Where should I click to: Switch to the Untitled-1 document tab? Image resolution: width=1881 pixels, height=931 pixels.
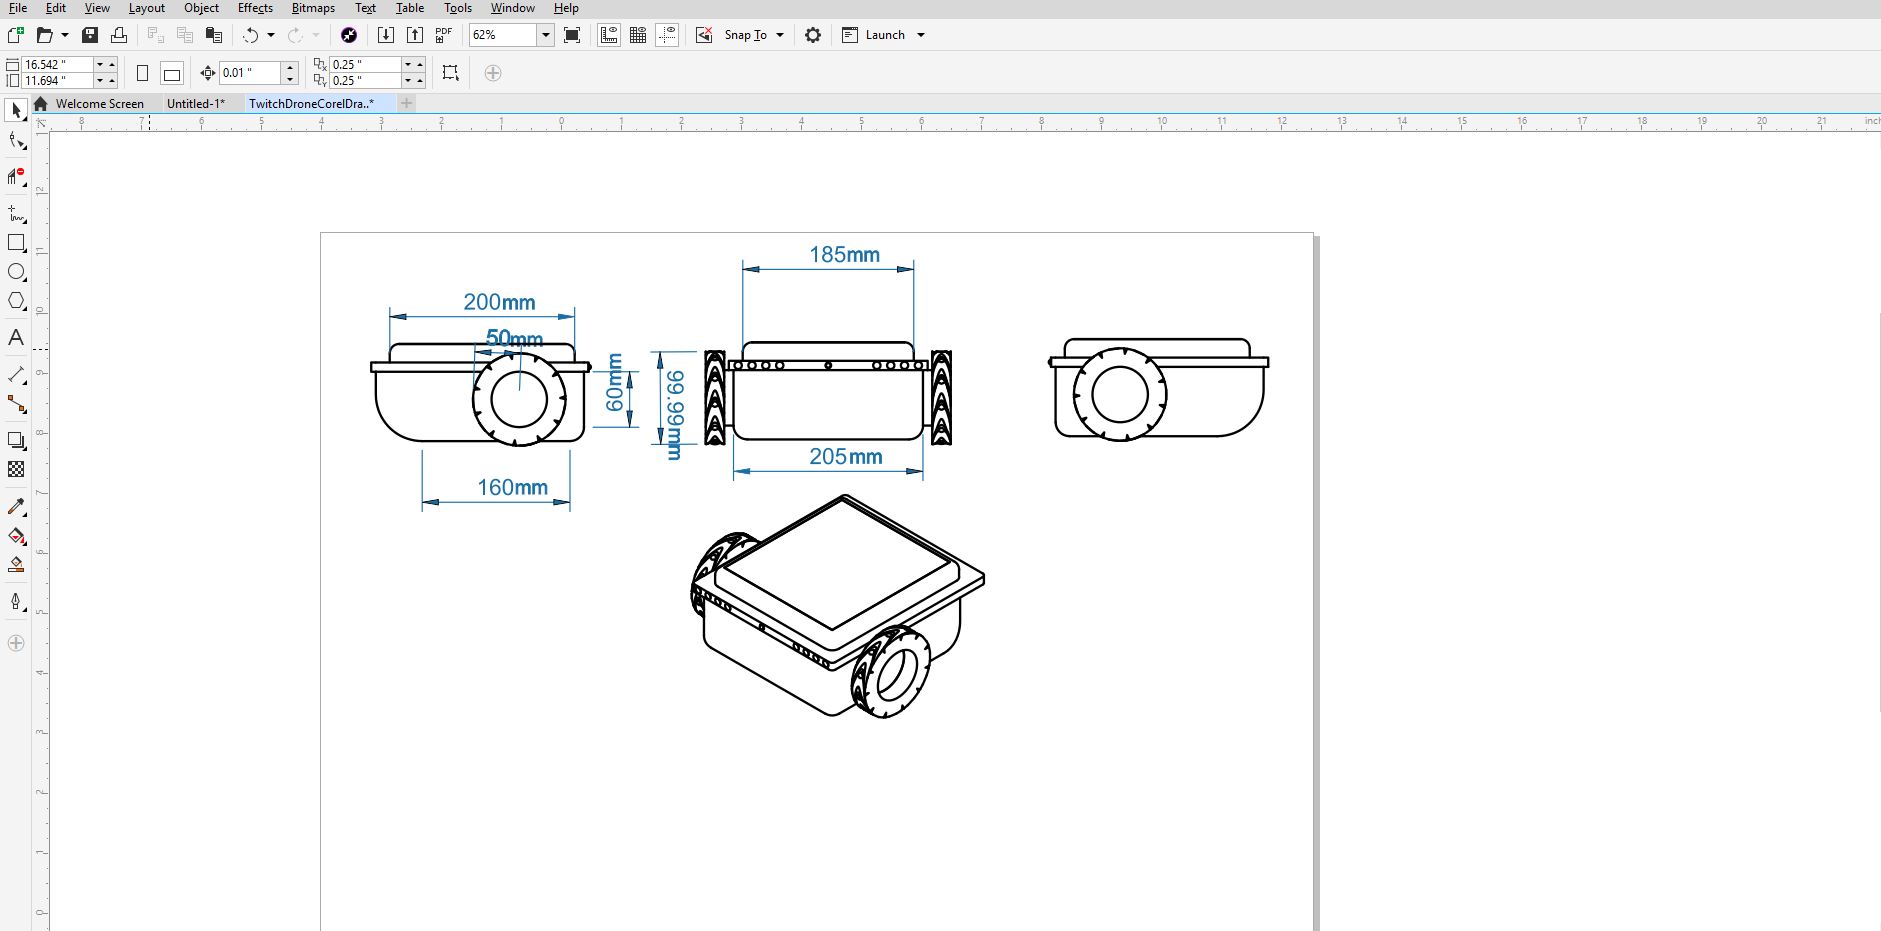(196, 103)
